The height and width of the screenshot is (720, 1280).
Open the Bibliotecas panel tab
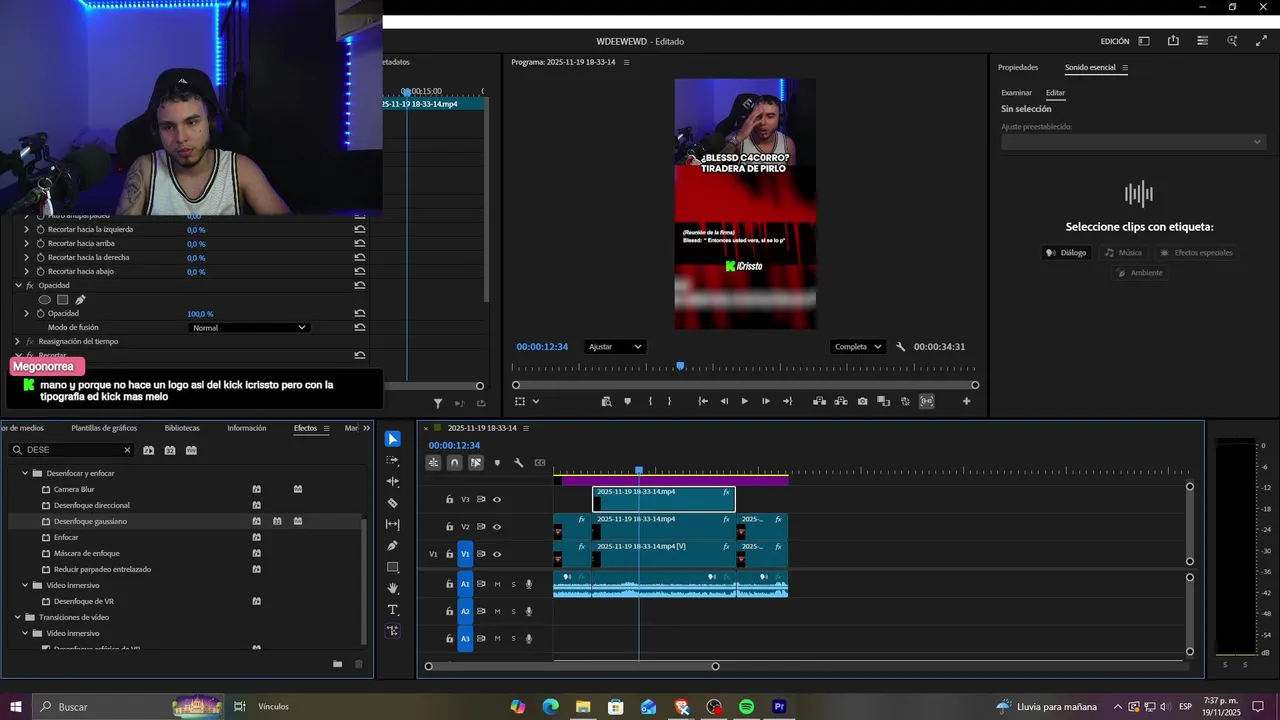coord(182,428)
